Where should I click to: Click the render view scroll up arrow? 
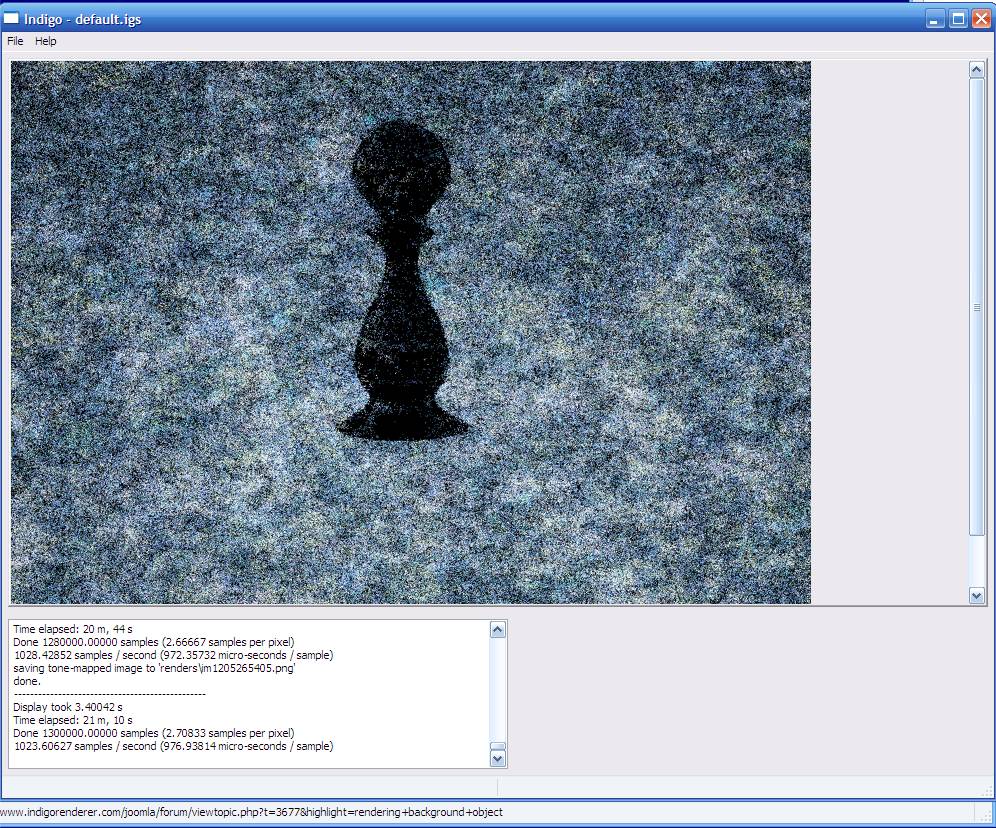click(x=977, y=69)
